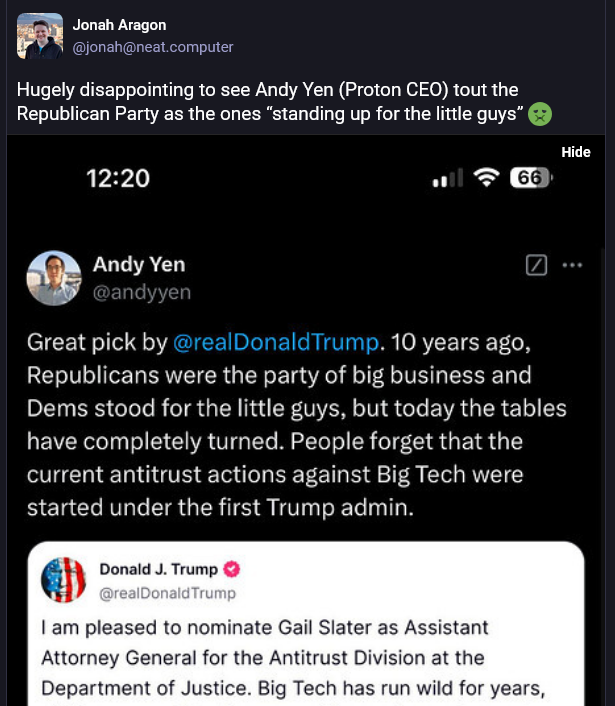Click the pink verified badge icon
This screenshot has width=615, height=706.
click(x=232, y=570)
